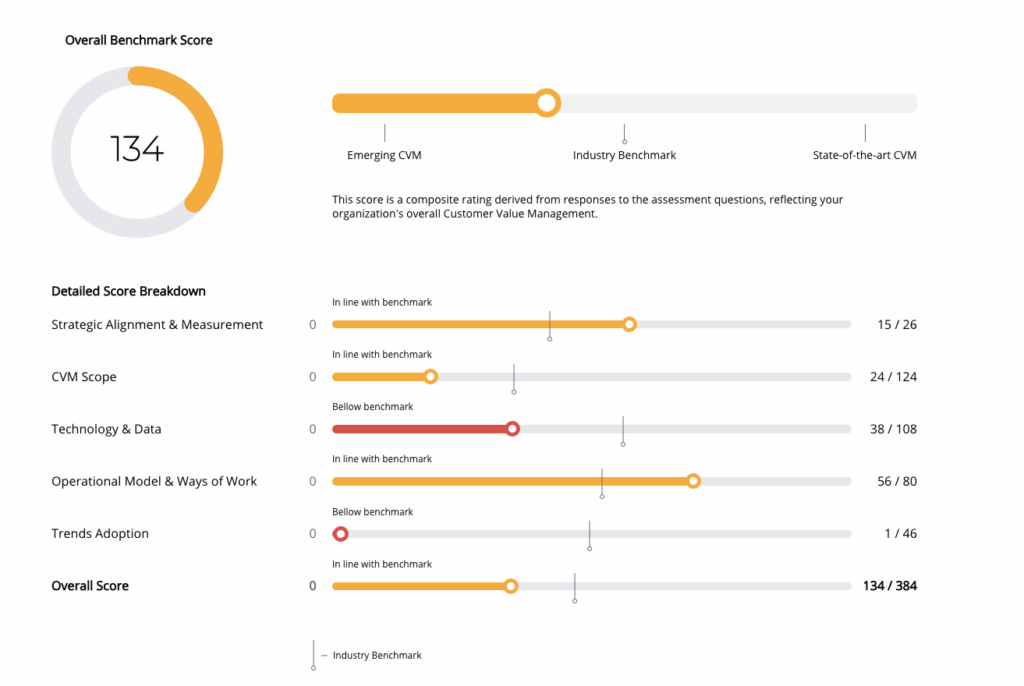Image resolution: width=1024 pixels, height=686 pixels.
Task: Click the 56 / 80 score value
Action: (x=896, y=481)
